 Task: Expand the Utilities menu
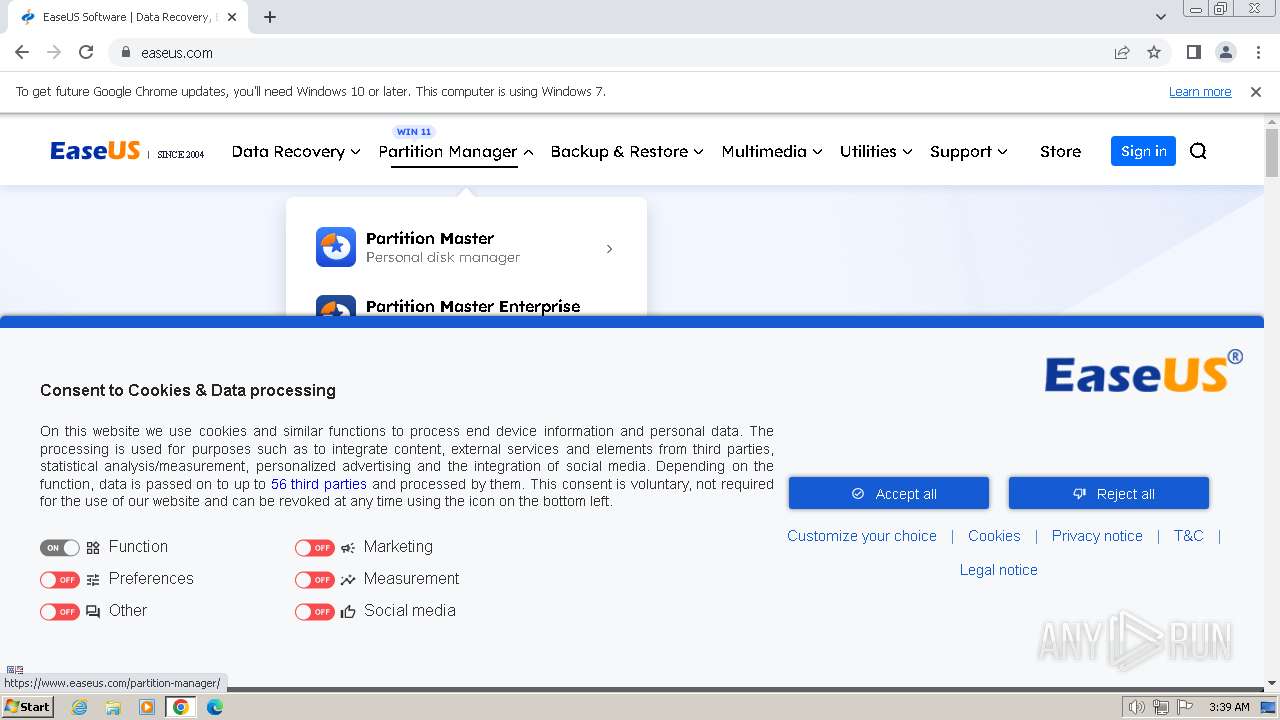click(x=876, y=151)
